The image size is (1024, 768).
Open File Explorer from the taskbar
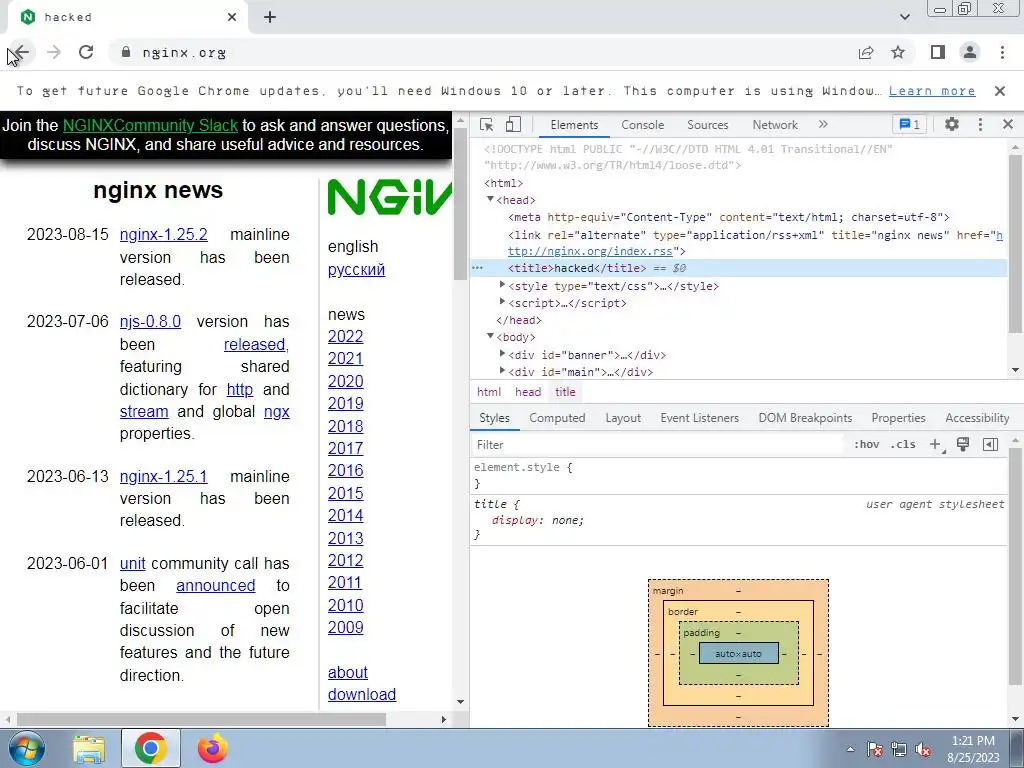[89, 749]
